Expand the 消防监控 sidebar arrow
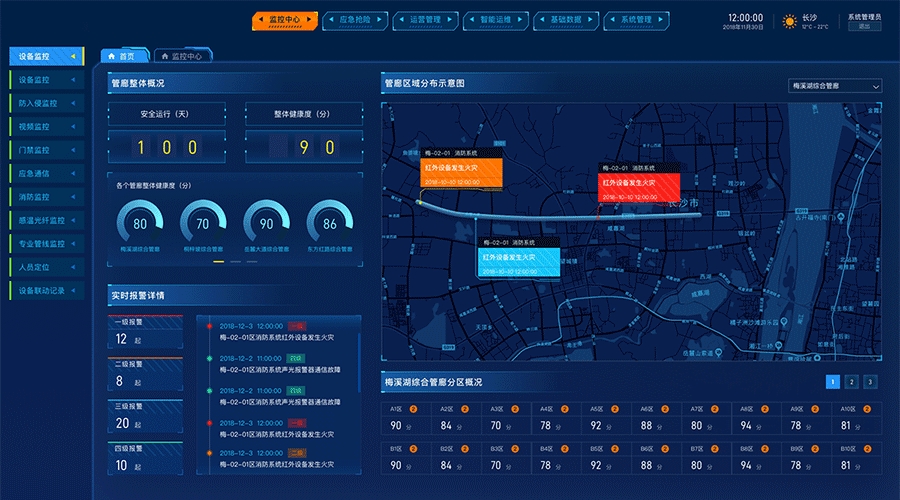Viewport: 900px width, 500px height. point(73,197)
